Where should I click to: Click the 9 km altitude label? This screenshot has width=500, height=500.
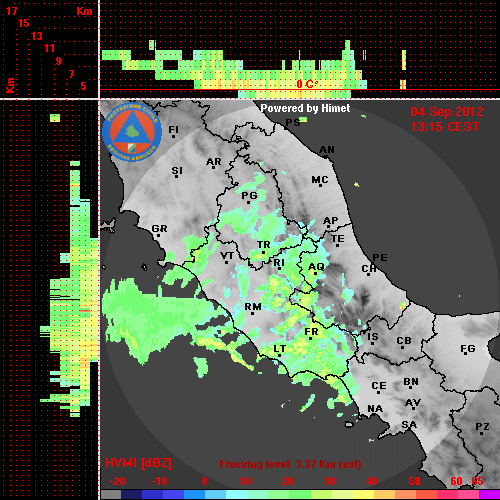pyautogui.click(x=59, y=61)
